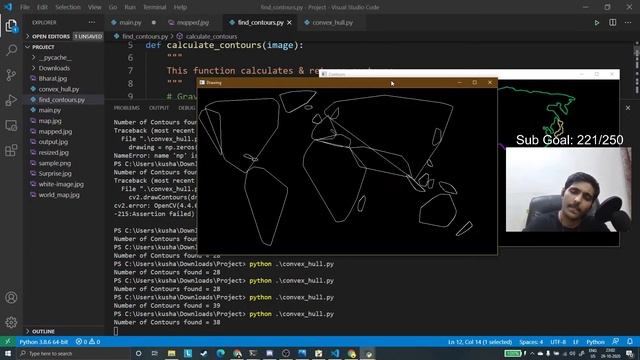This screenshot has height=360, width=640.
Task: Open editor More Actions ellipsis
Action: [628, 22]
